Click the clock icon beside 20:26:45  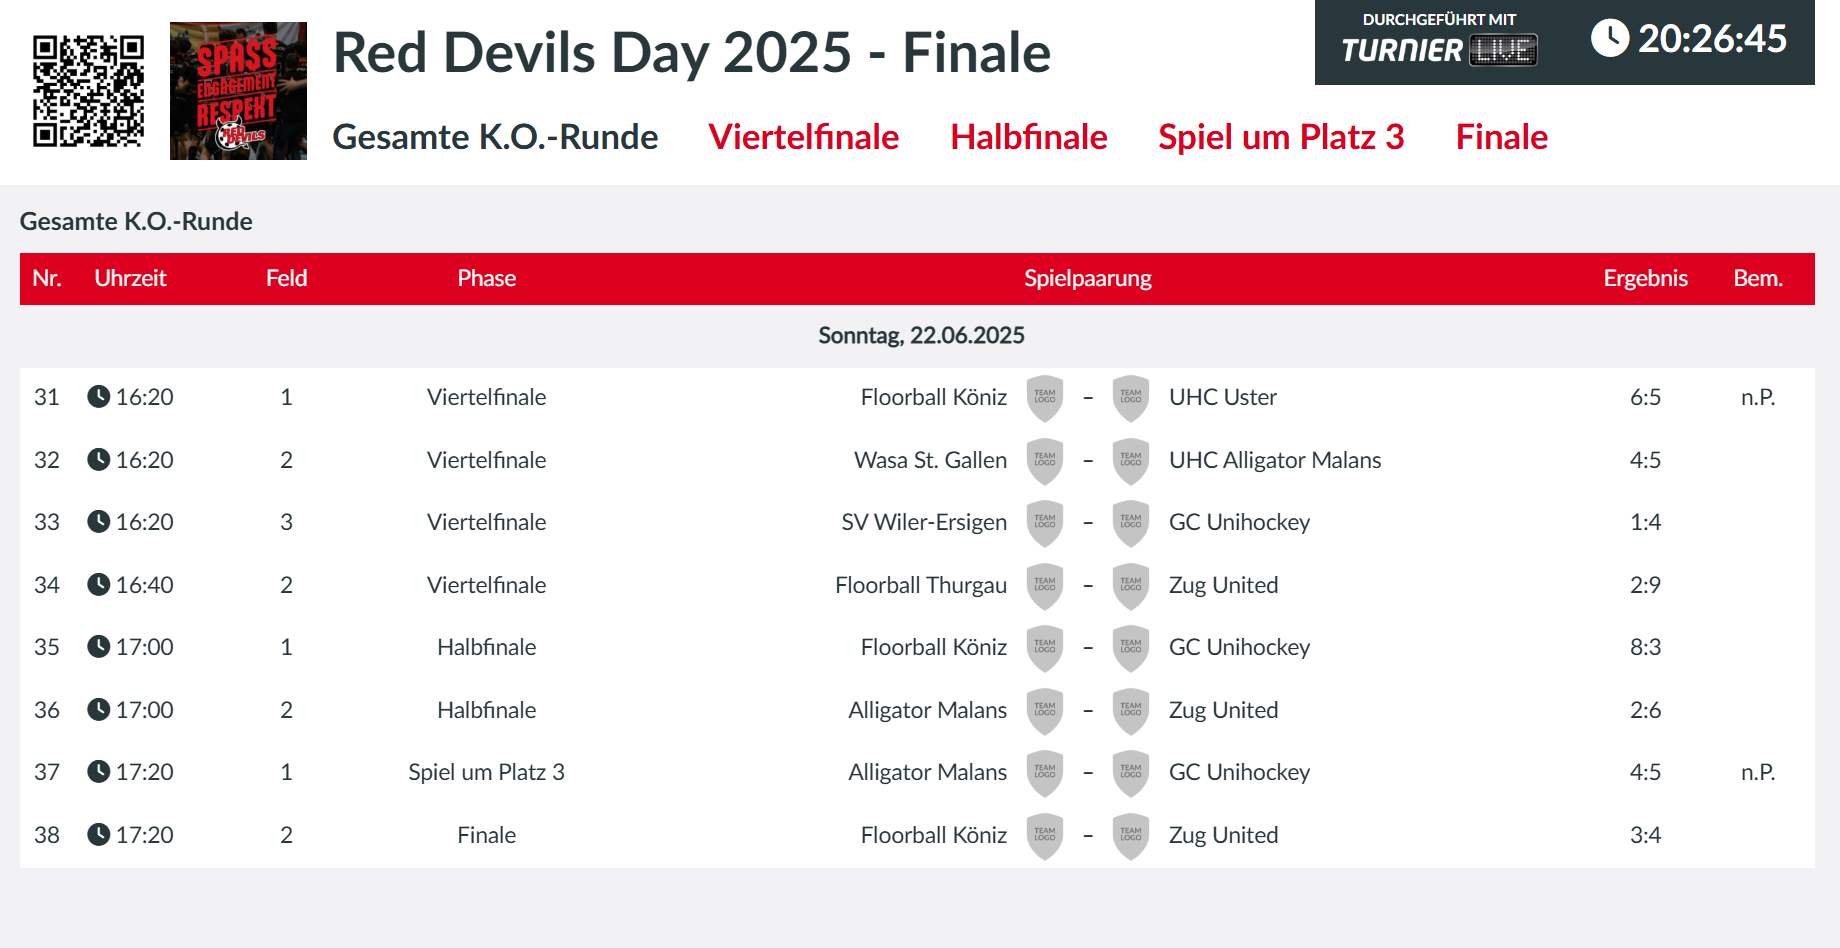(x=1609, y=39)
